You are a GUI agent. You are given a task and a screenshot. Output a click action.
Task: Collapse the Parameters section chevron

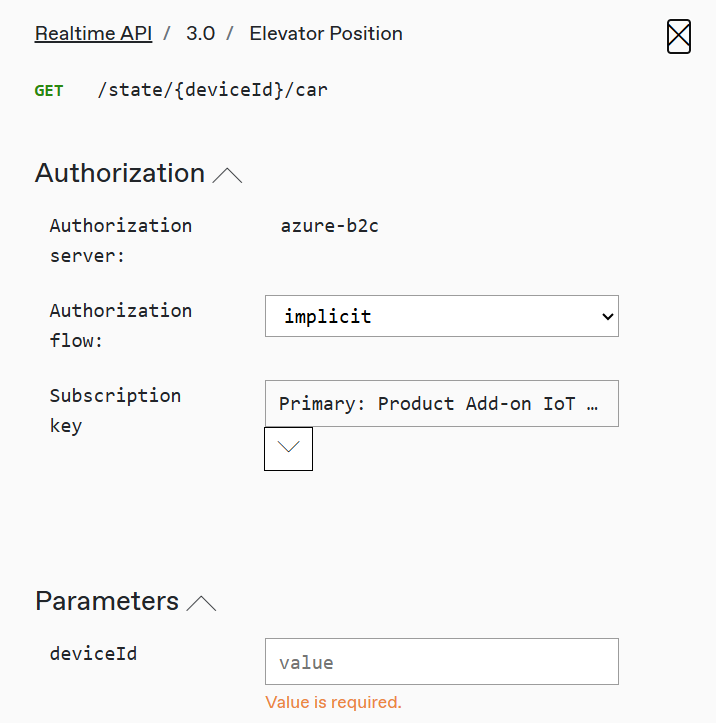(x=201, y=604)
